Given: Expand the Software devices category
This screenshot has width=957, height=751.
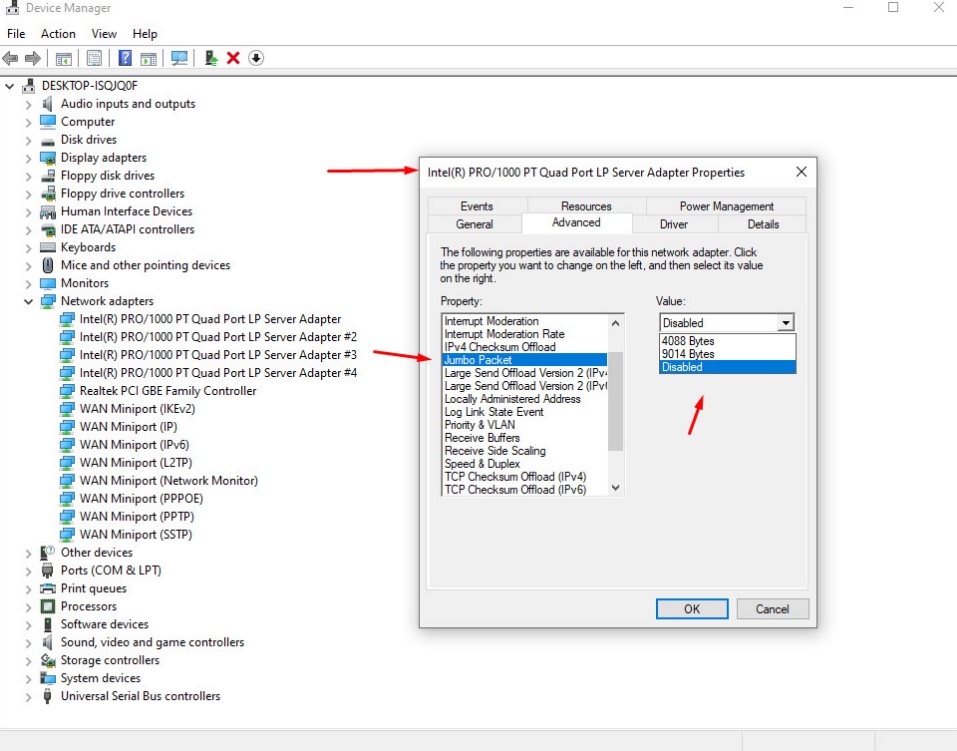Looking at the screenshot, I should (x=28, y=625).
